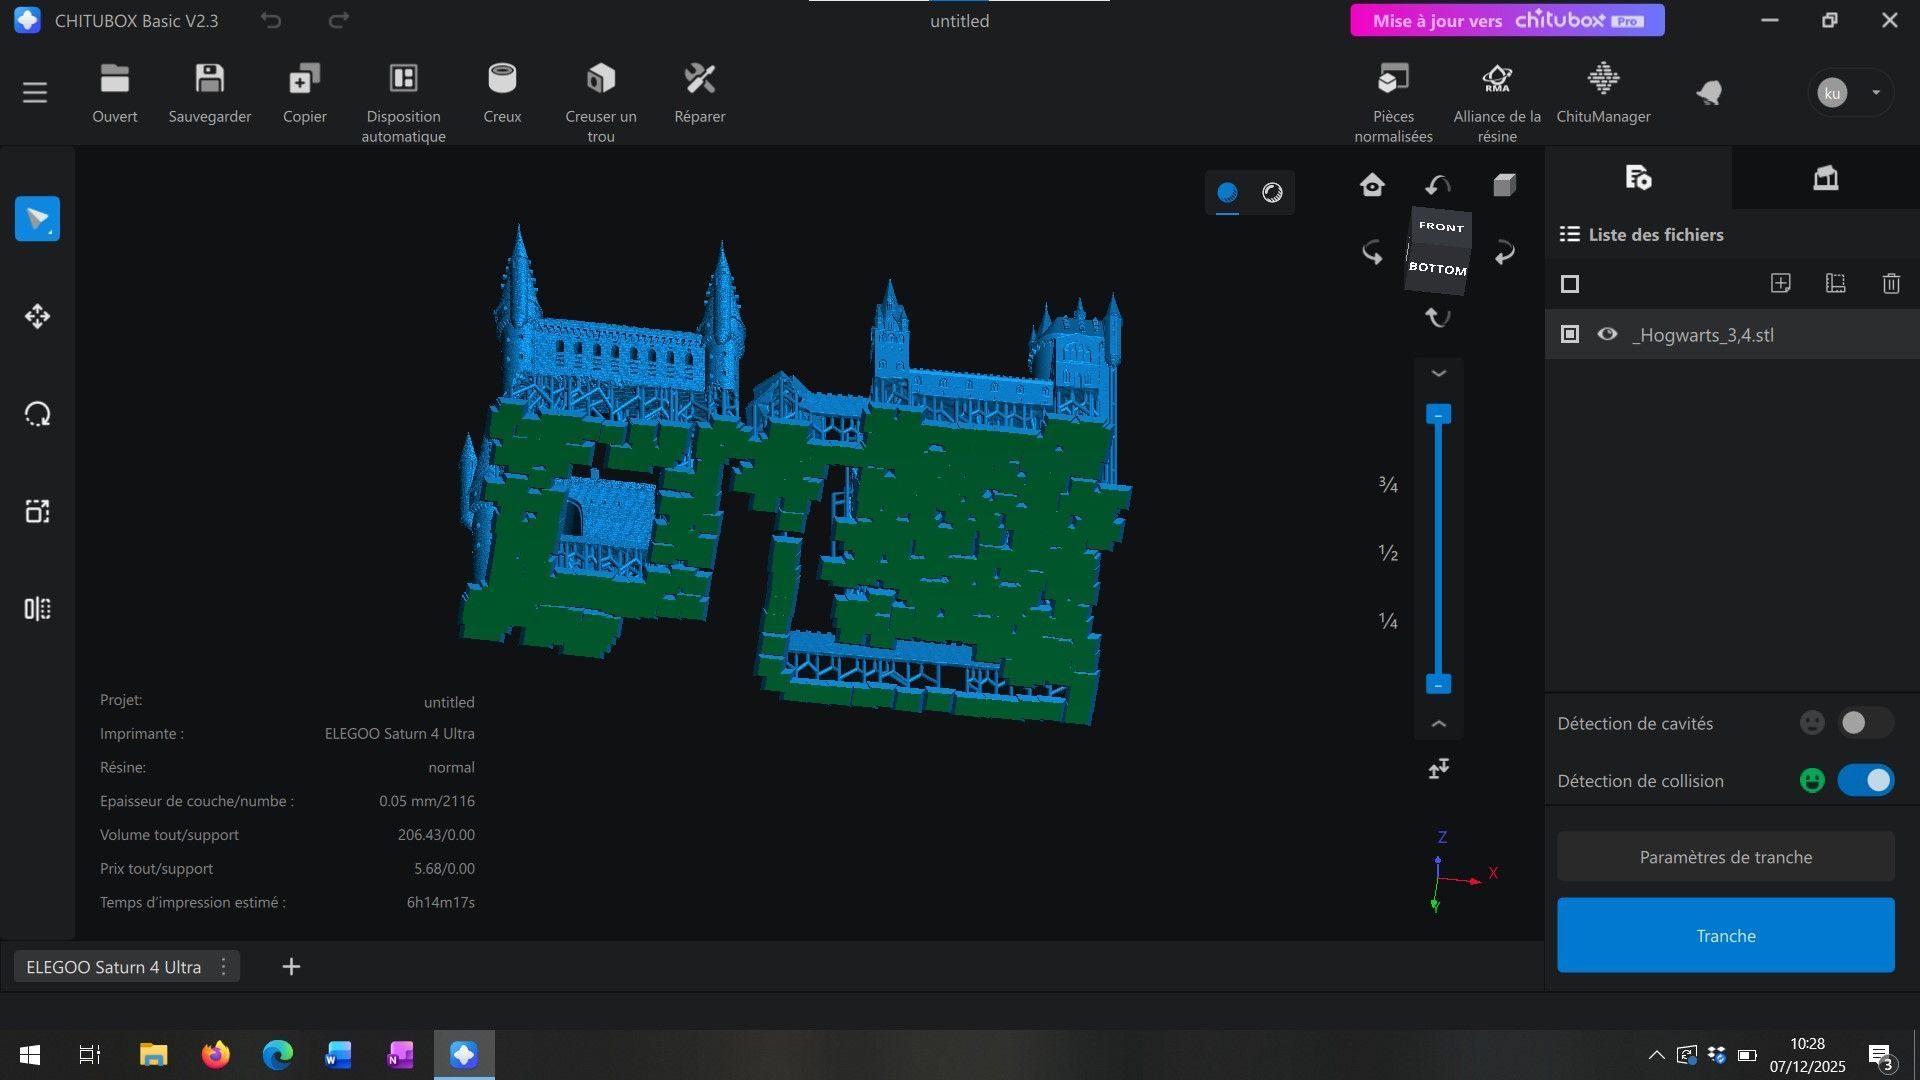Toggle Détection de cavités switch

pyautogui.click(x=1865, y=723)
